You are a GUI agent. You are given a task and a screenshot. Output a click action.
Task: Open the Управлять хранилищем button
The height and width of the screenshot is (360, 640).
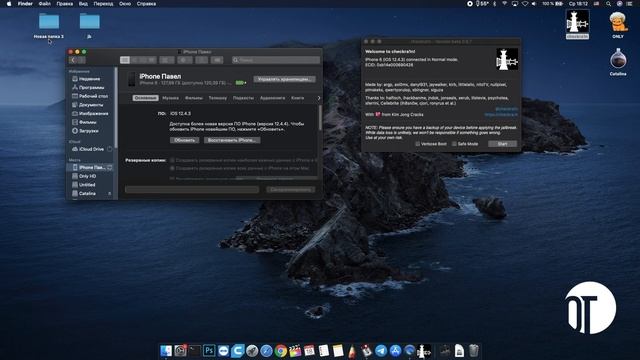coord(284,79)
